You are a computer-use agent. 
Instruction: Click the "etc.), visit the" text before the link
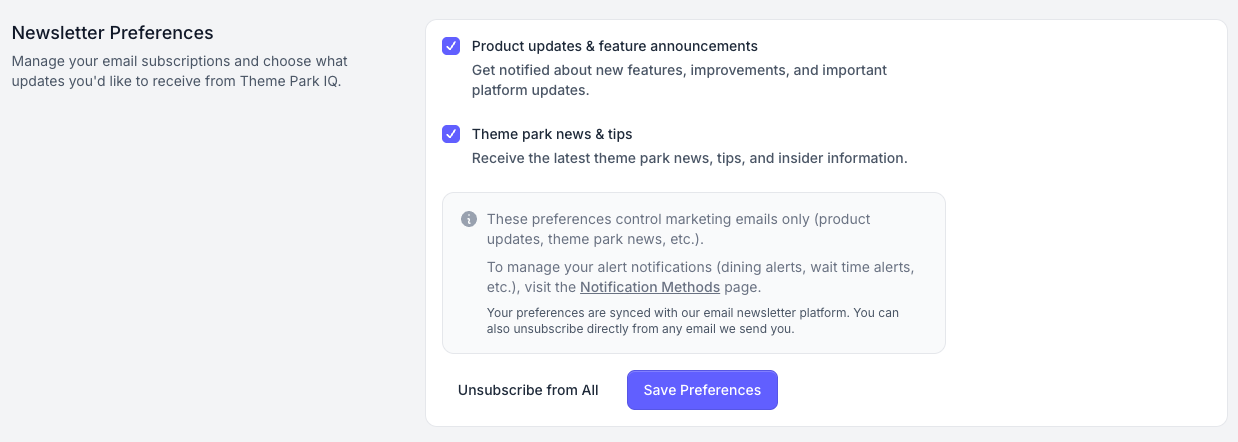coord(532,287)
